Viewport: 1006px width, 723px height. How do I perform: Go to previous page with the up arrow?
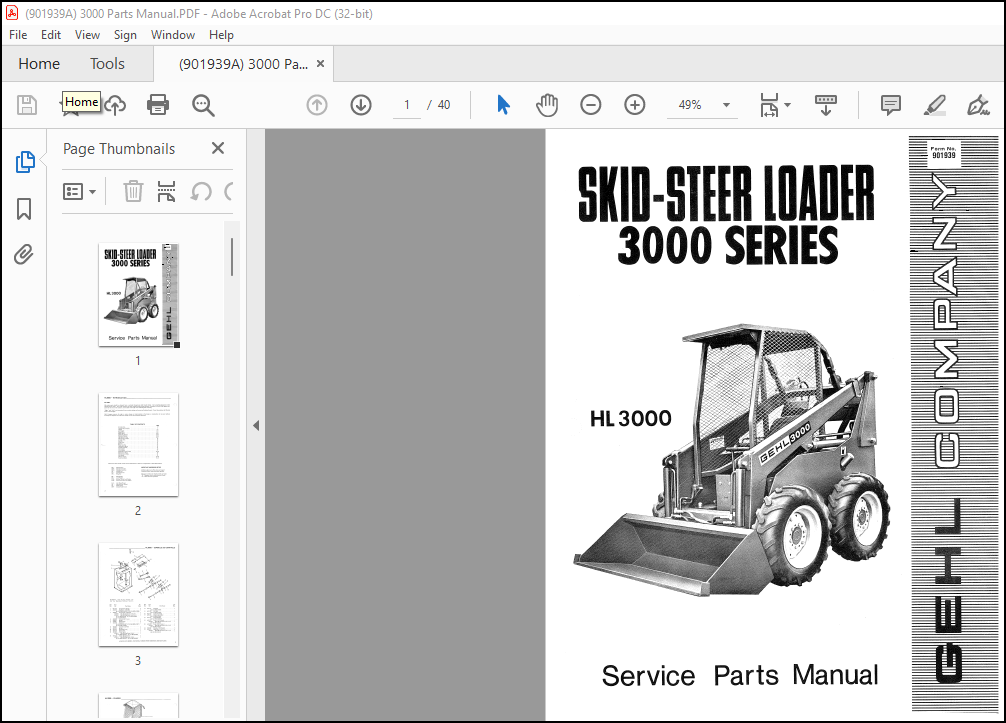pyautogui.click(x=317, y=105)
